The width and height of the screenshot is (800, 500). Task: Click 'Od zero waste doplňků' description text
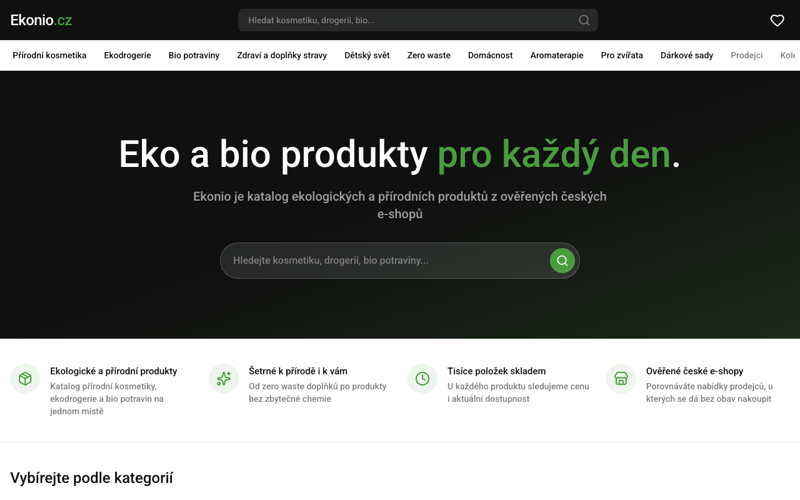[x=317, y=392]
